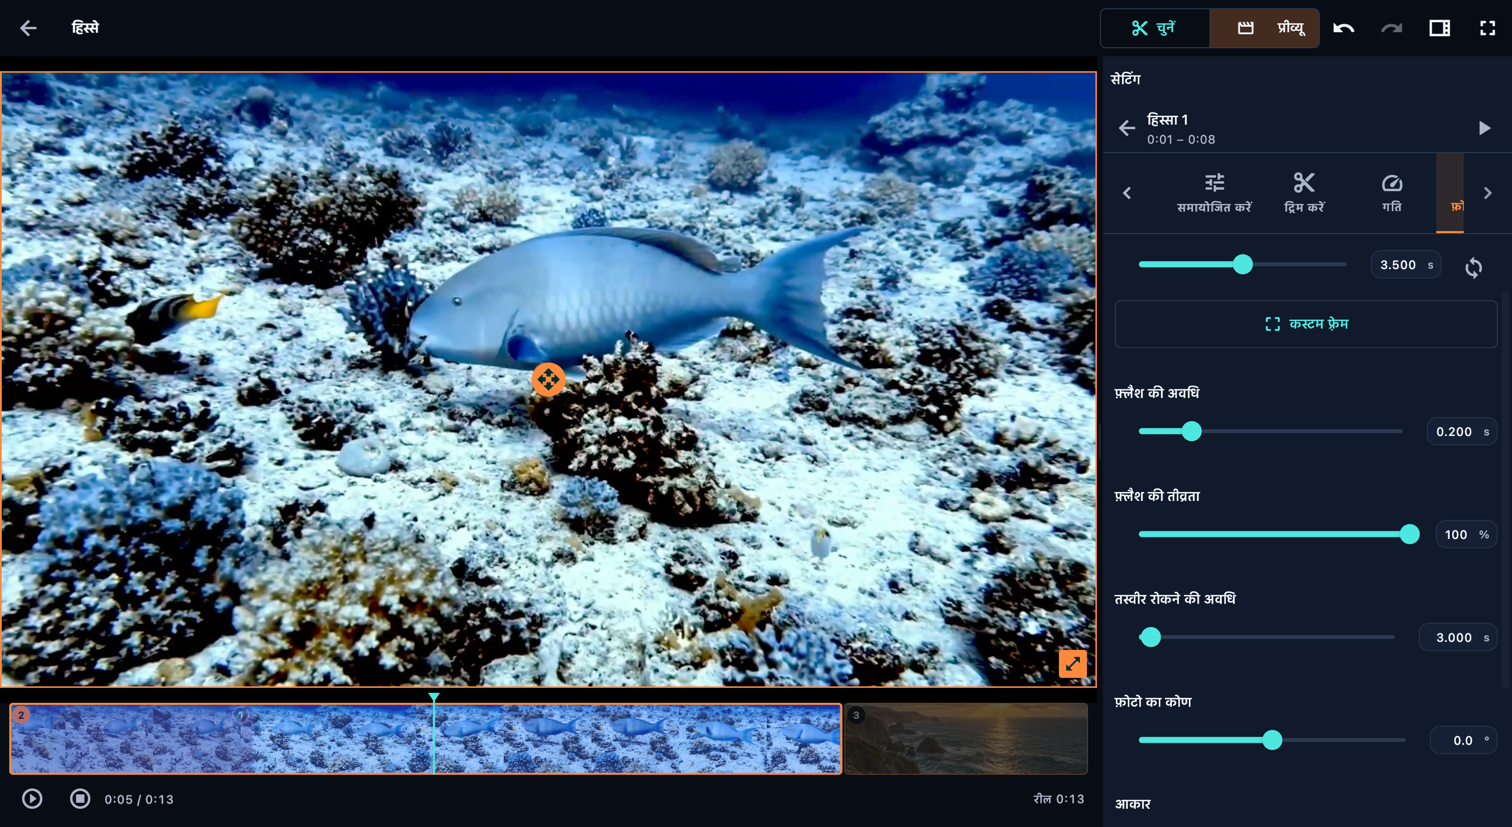Edit the 0.200 flash duration field
This screenshot has height=827, width=1512.
coord(1461,432)
